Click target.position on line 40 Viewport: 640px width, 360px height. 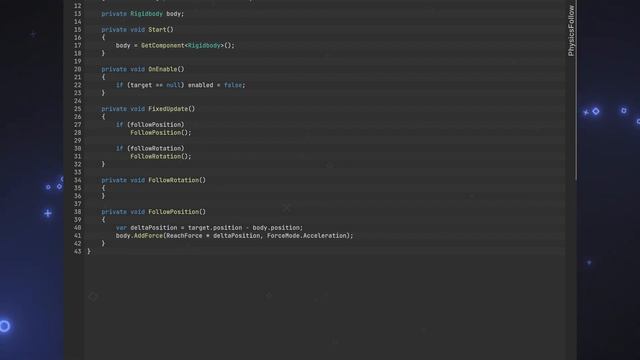(215, 228)
